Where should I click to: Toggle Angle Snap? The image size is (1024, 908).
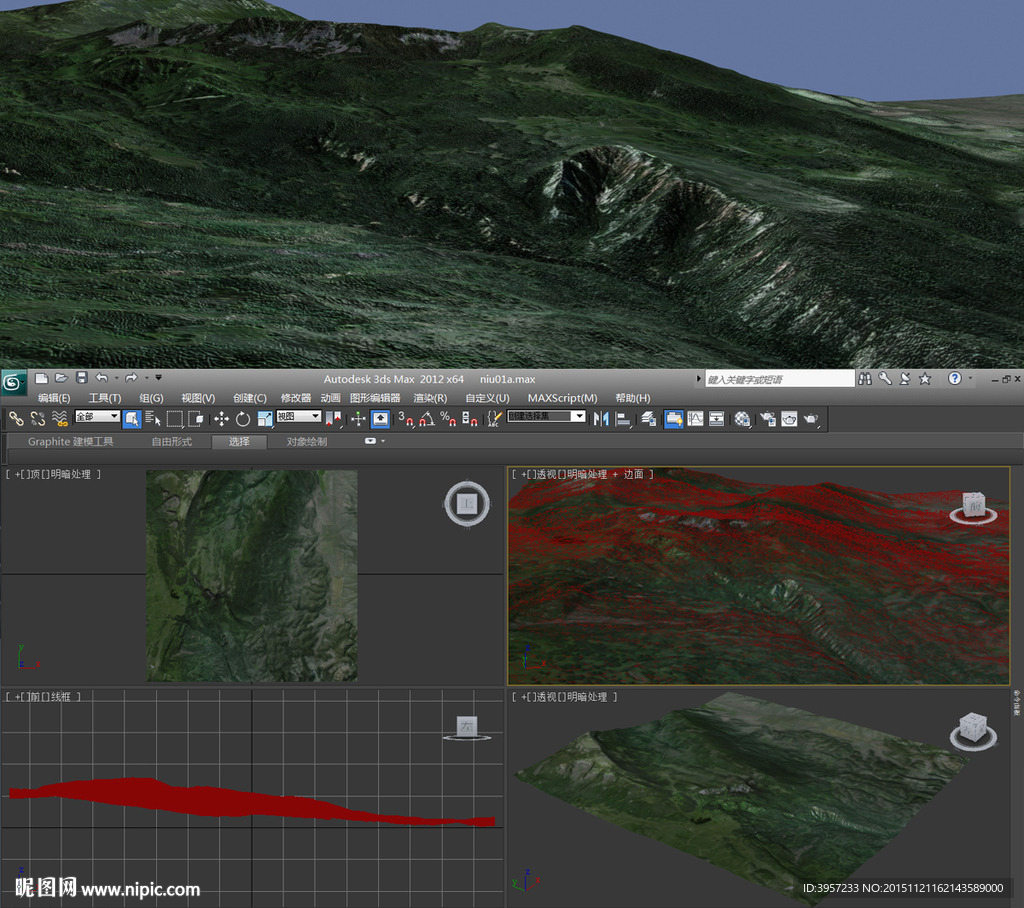(x=427, y=419)
